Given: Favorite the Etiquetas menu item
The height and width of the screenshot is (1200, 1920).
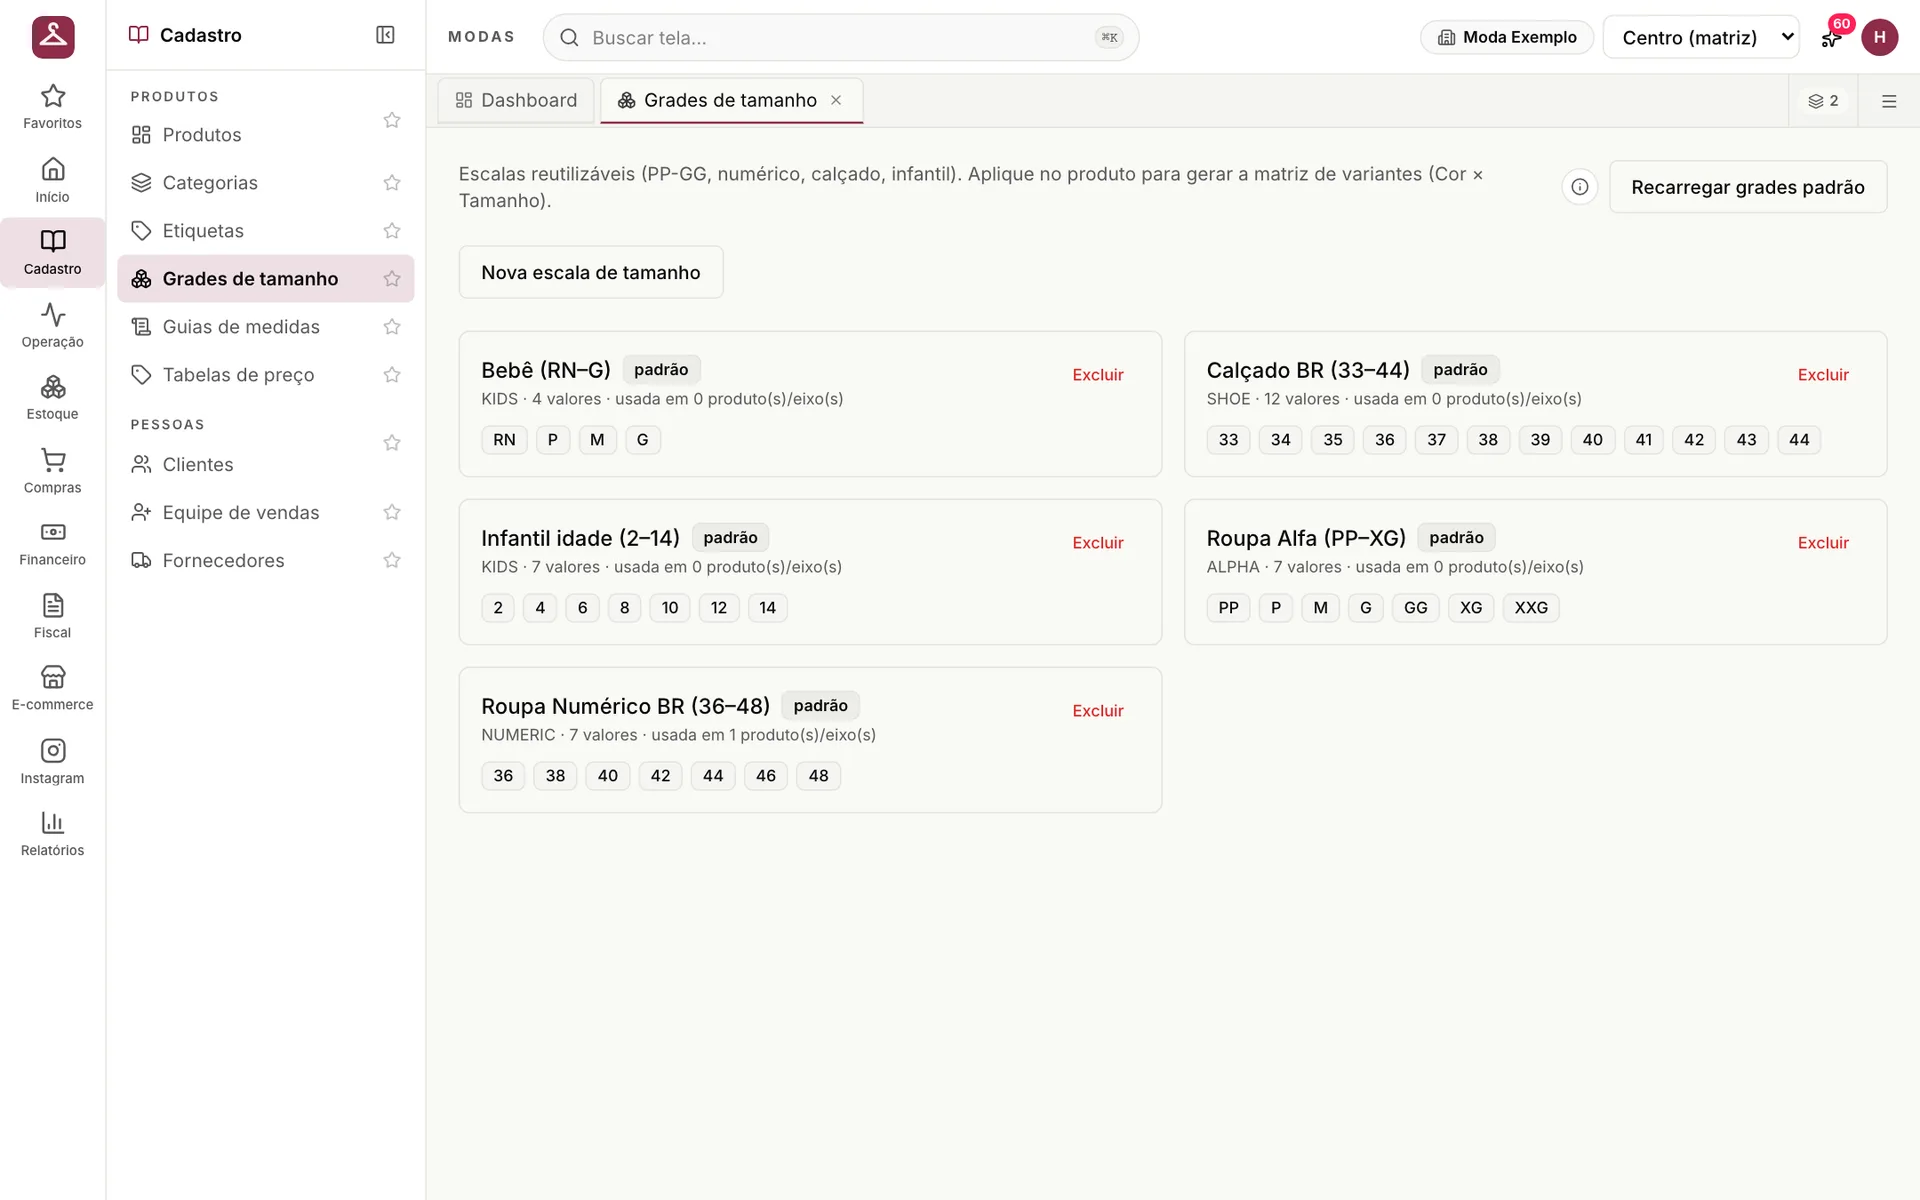Looking at the screenshot, I should coord(392,231).
